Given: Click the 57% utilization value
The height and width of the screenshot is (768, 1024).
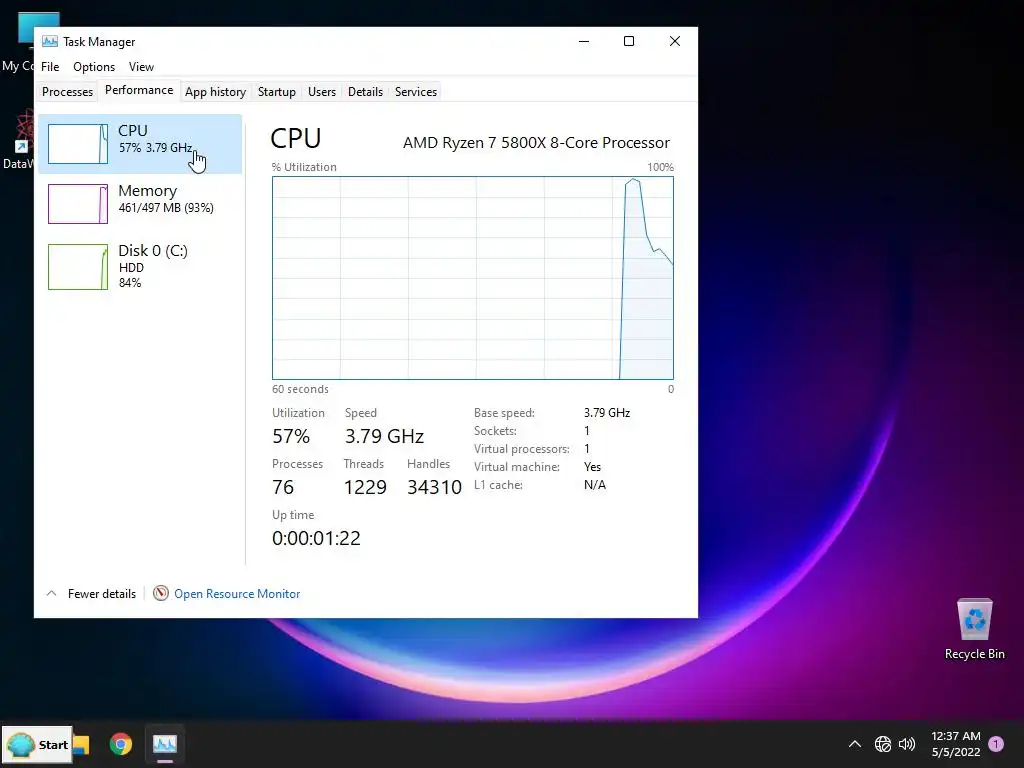Looking at the screenshot, I should 291,436.
